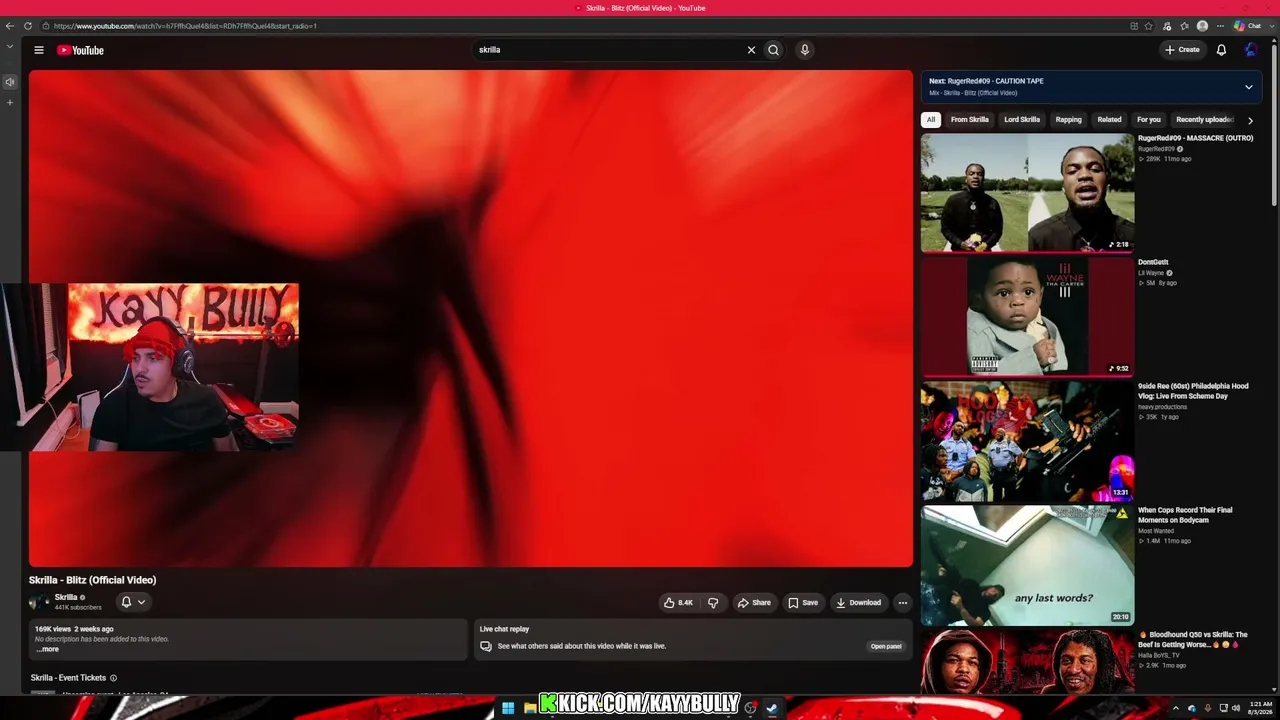1280x720 pixels.
Task: Visit the heavy.productions channel
Action: coord(1163,407)
